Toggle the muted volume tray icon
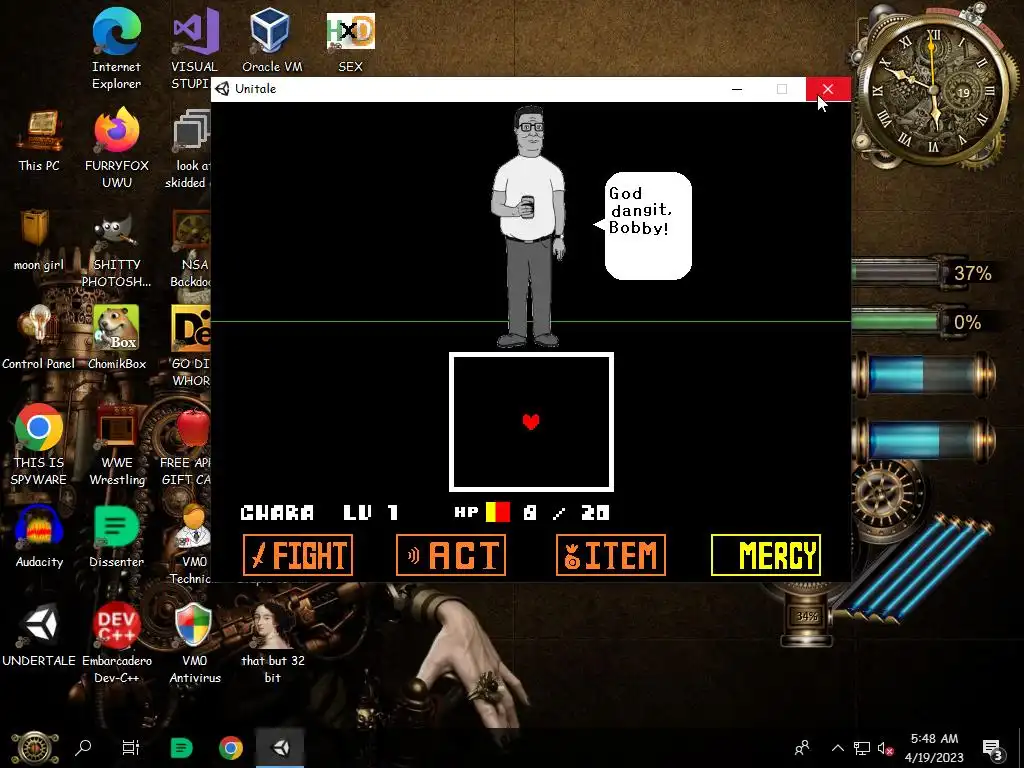 (x=886, y=748)
